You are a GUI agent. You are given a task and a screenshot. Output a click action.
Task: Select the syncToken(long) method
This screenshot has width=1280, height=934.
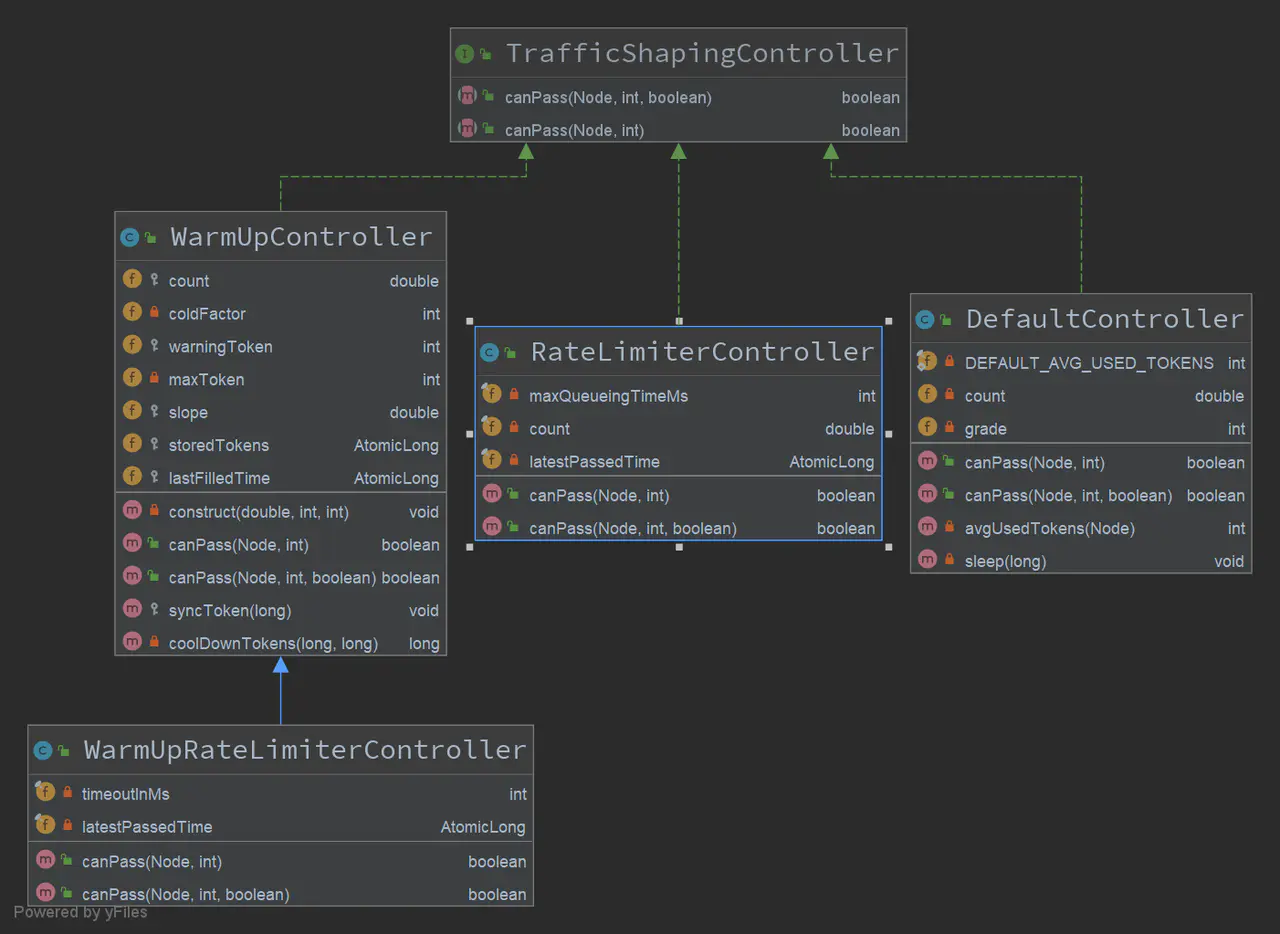281,610
